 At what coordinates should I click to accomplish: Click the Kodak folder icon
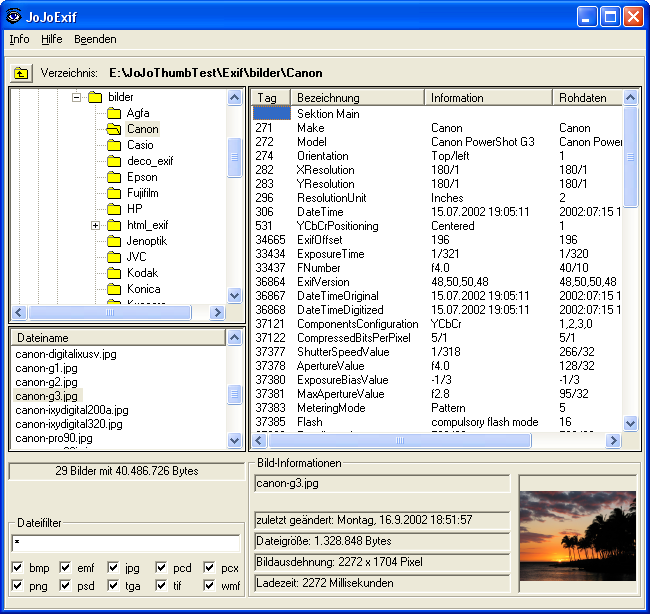coord(114,273)
